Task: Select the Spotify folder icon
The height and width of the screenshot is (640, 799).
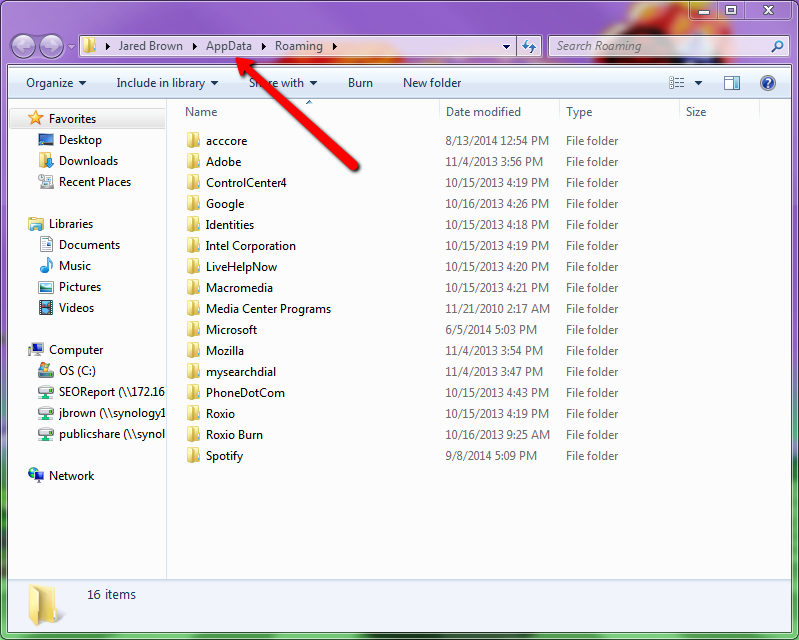Action: click(x=193, y=455)
